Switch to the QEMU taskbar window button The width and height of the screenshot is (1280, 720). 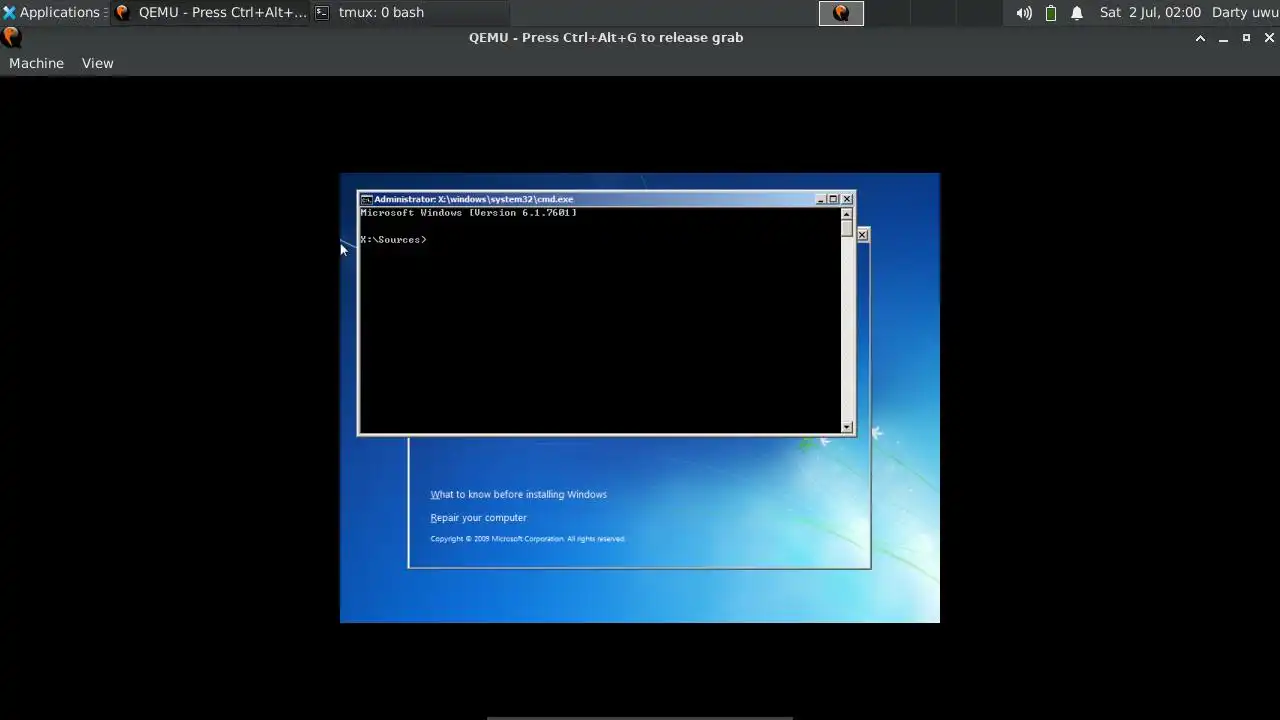[210, 13]
